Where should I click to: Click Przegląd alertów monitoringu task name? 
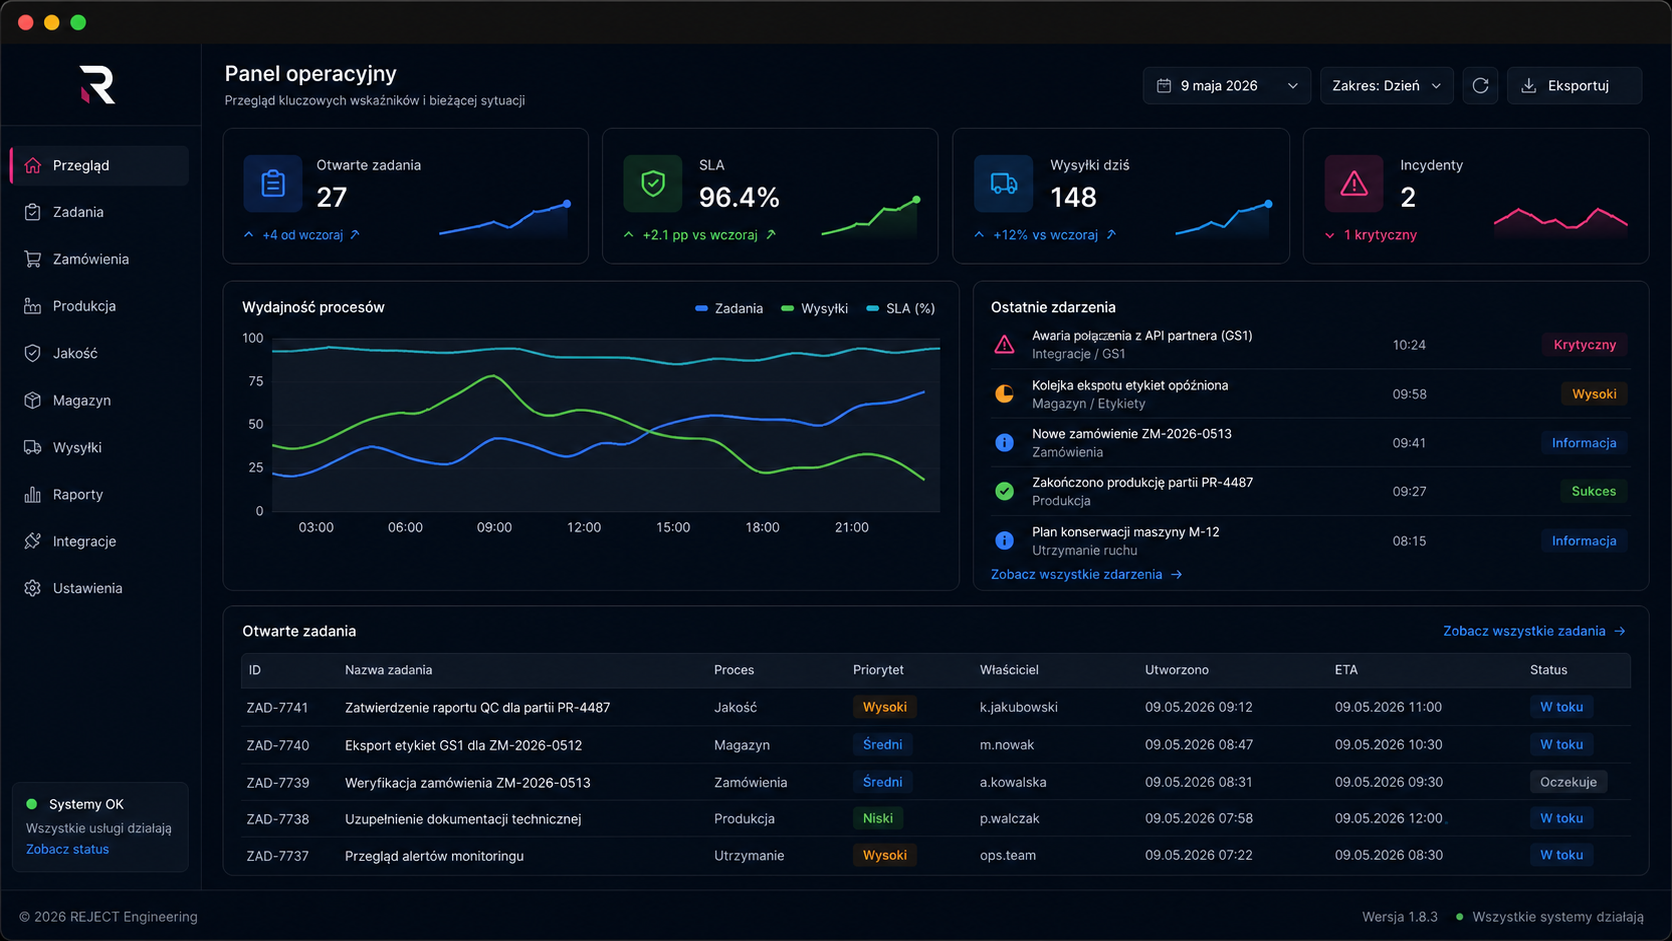pyautogui.click(x=434, y=856)
